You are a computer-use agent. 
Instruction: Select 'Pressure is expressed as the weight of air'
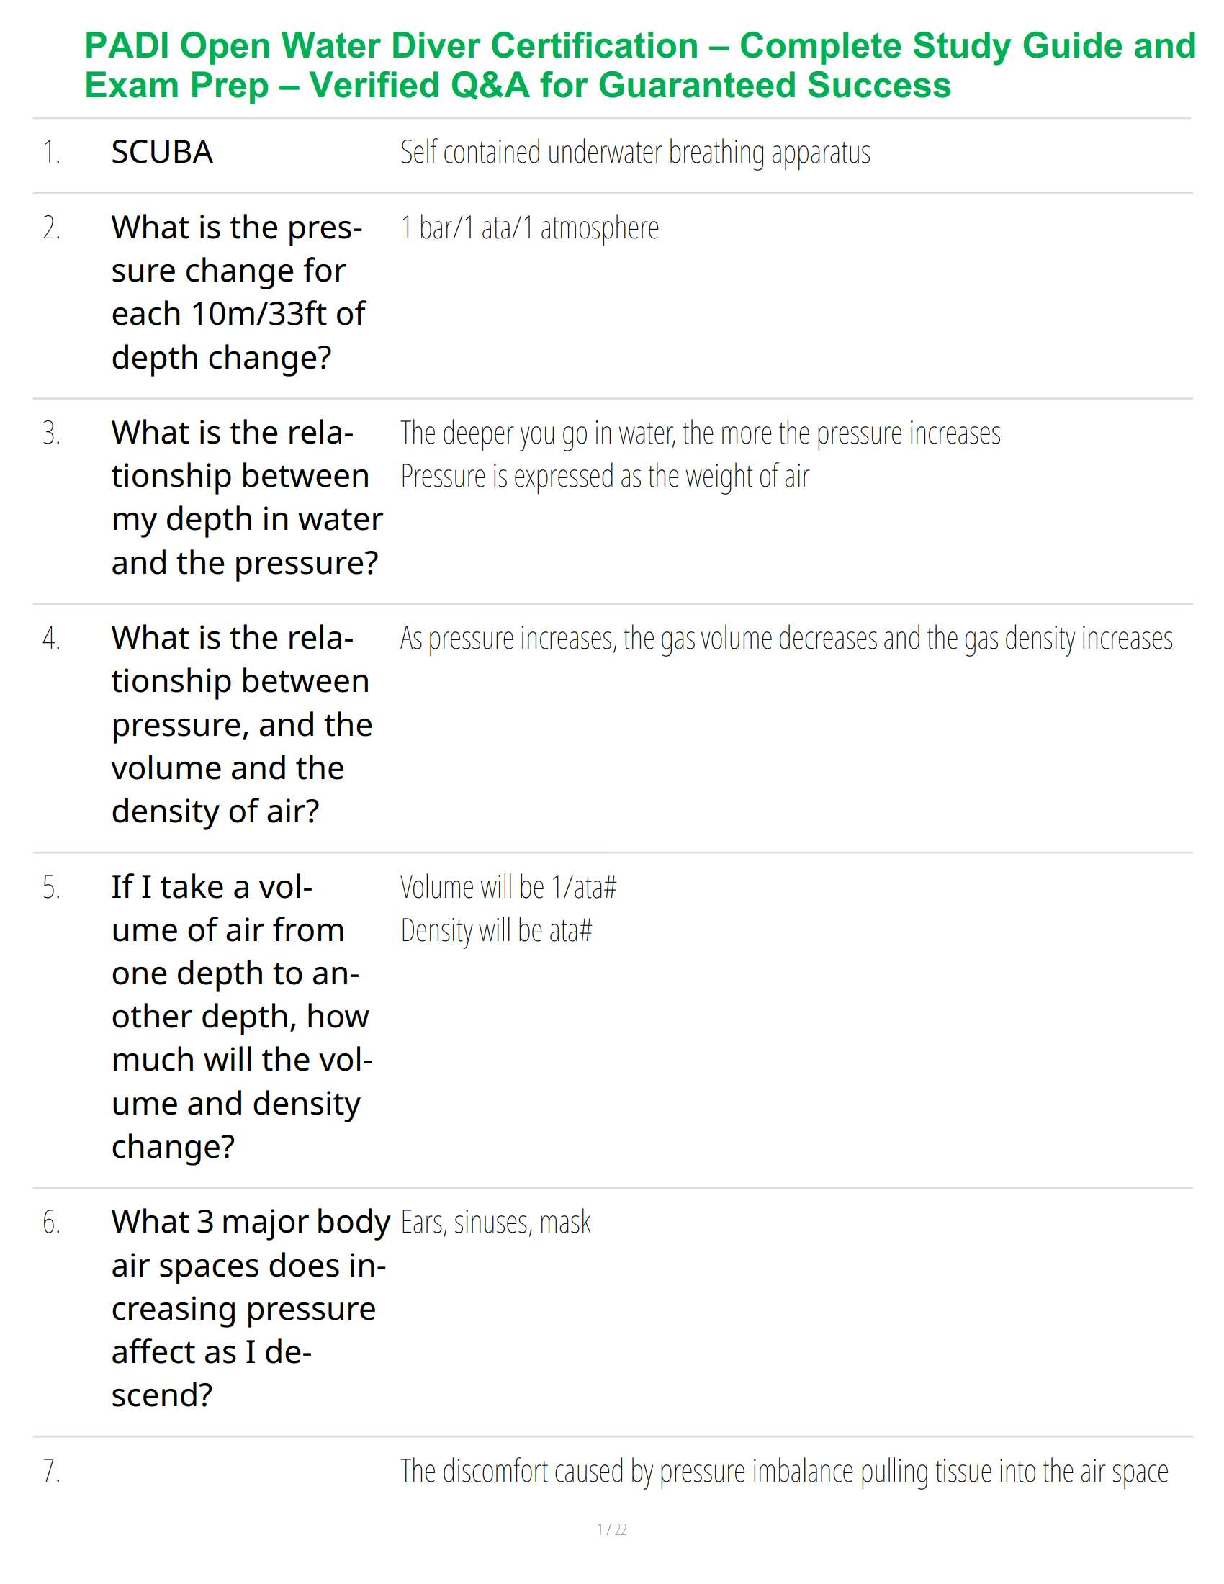click(604, 477)
